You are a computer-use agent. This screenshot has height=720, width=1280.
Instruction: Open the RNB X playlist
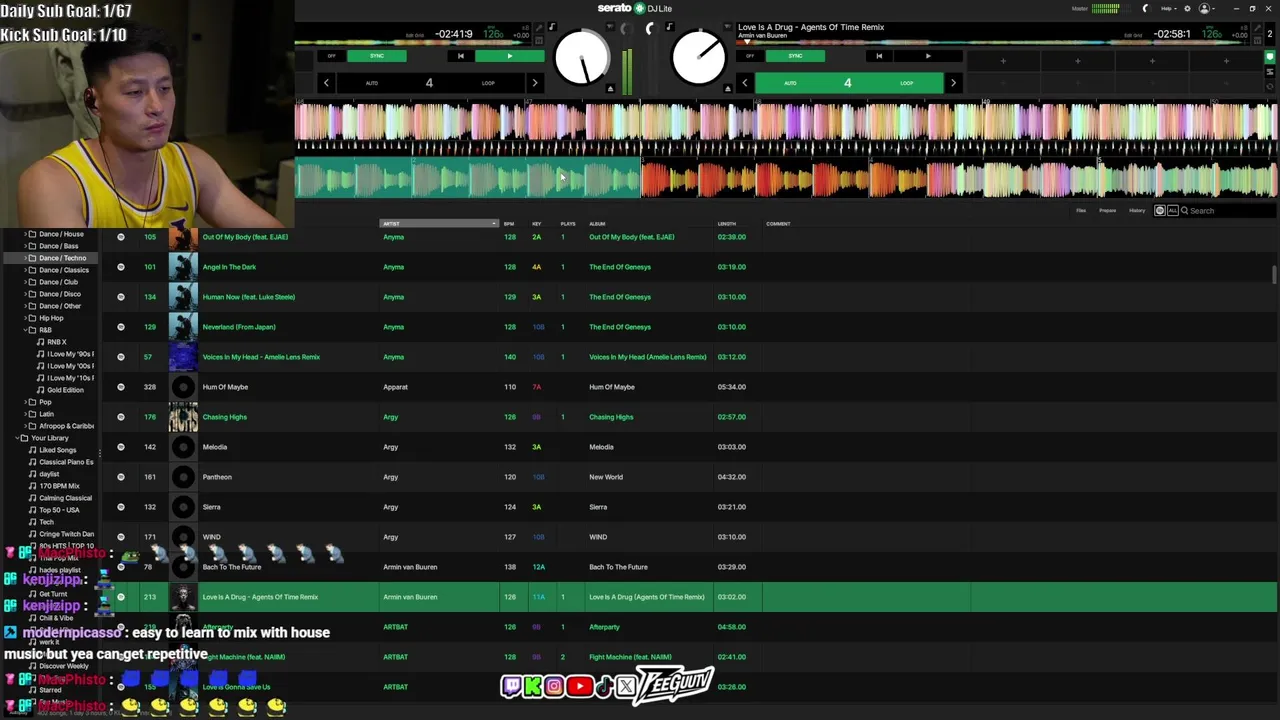click(57, 342)
